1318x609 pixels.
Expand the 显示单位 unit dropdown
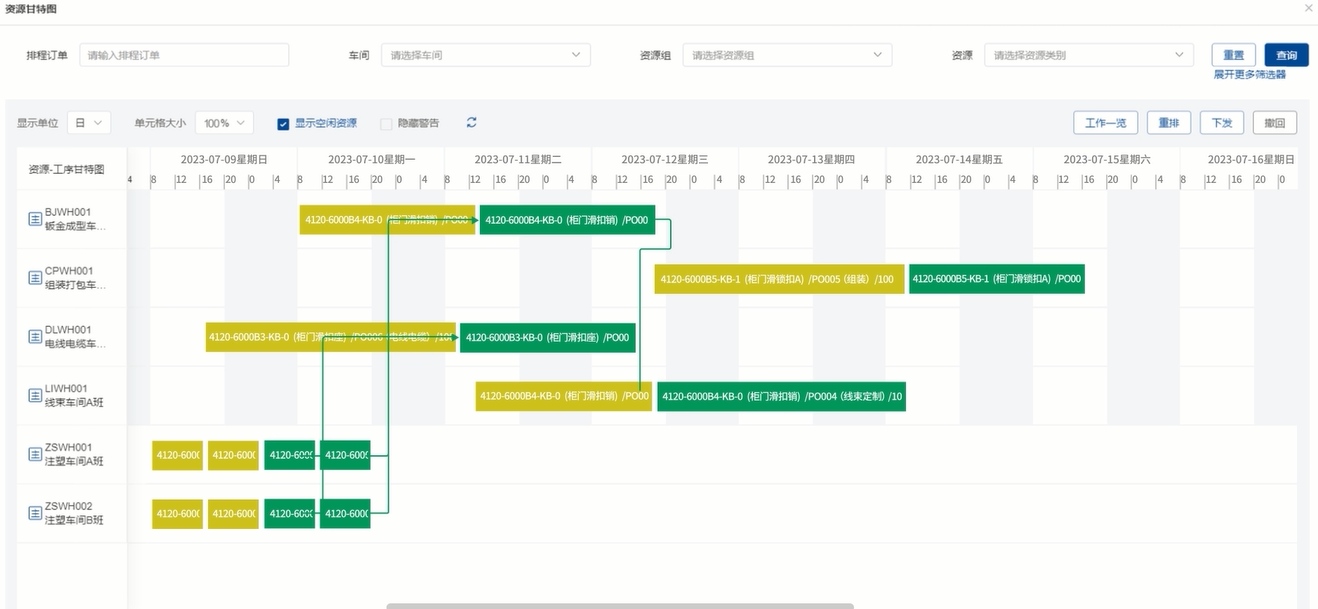point(89,123)
